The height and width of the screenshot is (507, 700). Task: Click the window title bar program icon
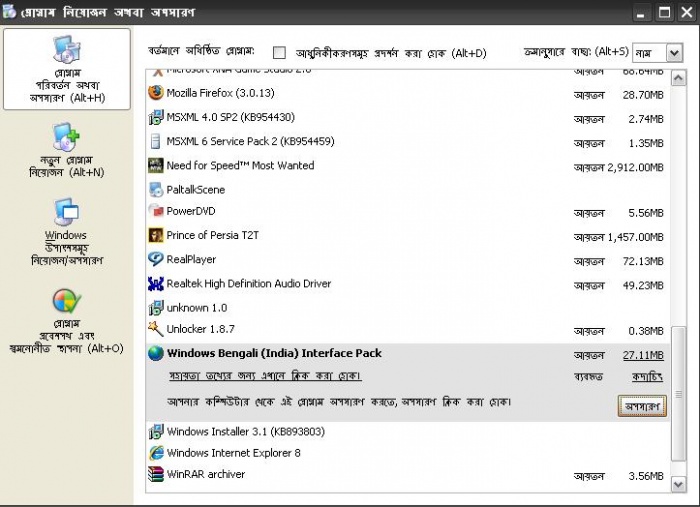(9, 12)
